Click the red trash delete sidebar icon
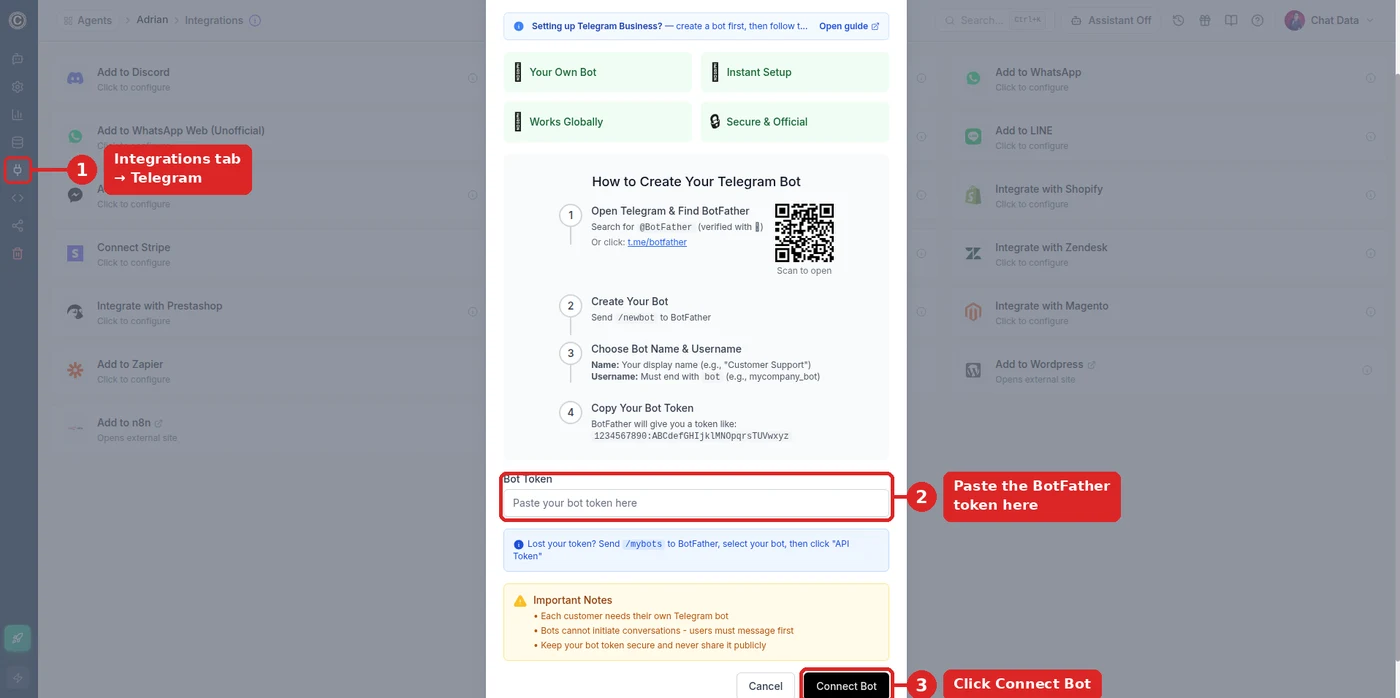This screenshot has height=698, width=1400. pos(17,254)
